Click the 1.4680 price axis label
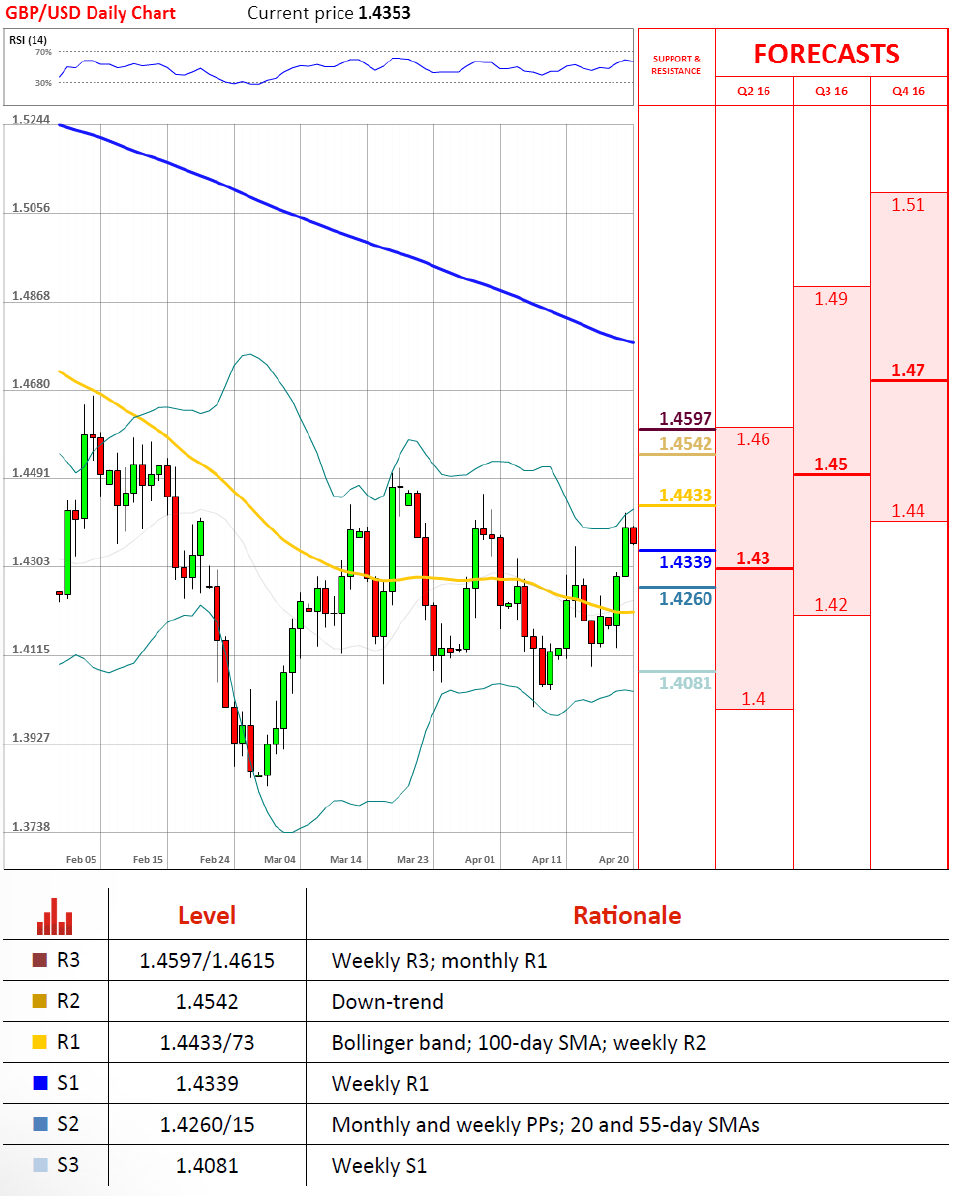This screenshot has width=953, height=1196. pos(31,384)
